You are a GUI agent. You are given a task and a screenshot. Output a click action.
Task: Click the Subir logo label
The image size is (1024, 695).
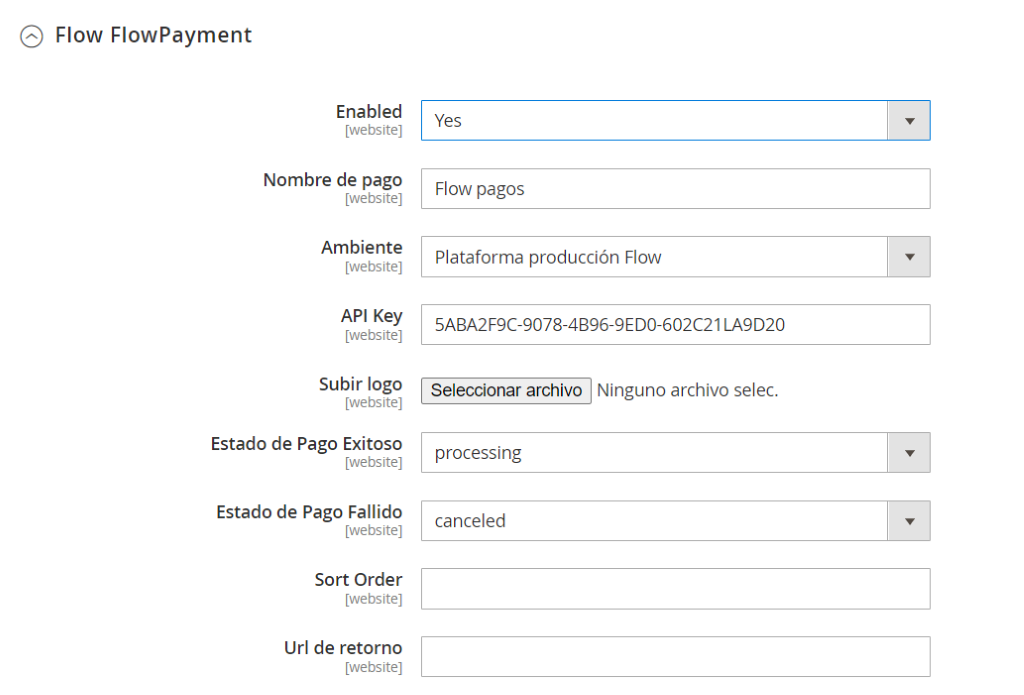pyautogui.click(x=360, y=384)
